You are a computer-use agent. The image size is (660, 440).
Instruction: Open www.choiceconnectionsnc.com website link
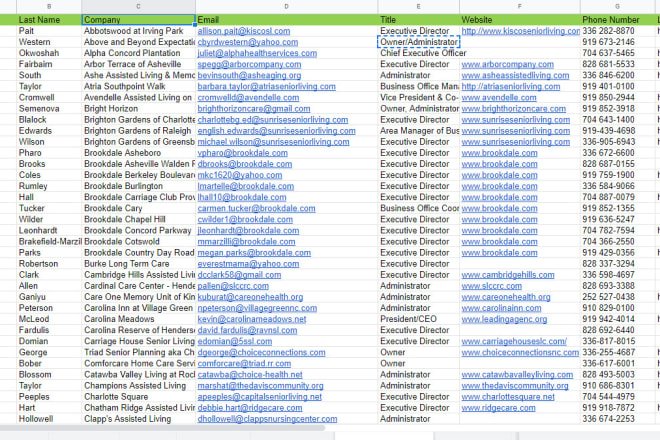520,352
